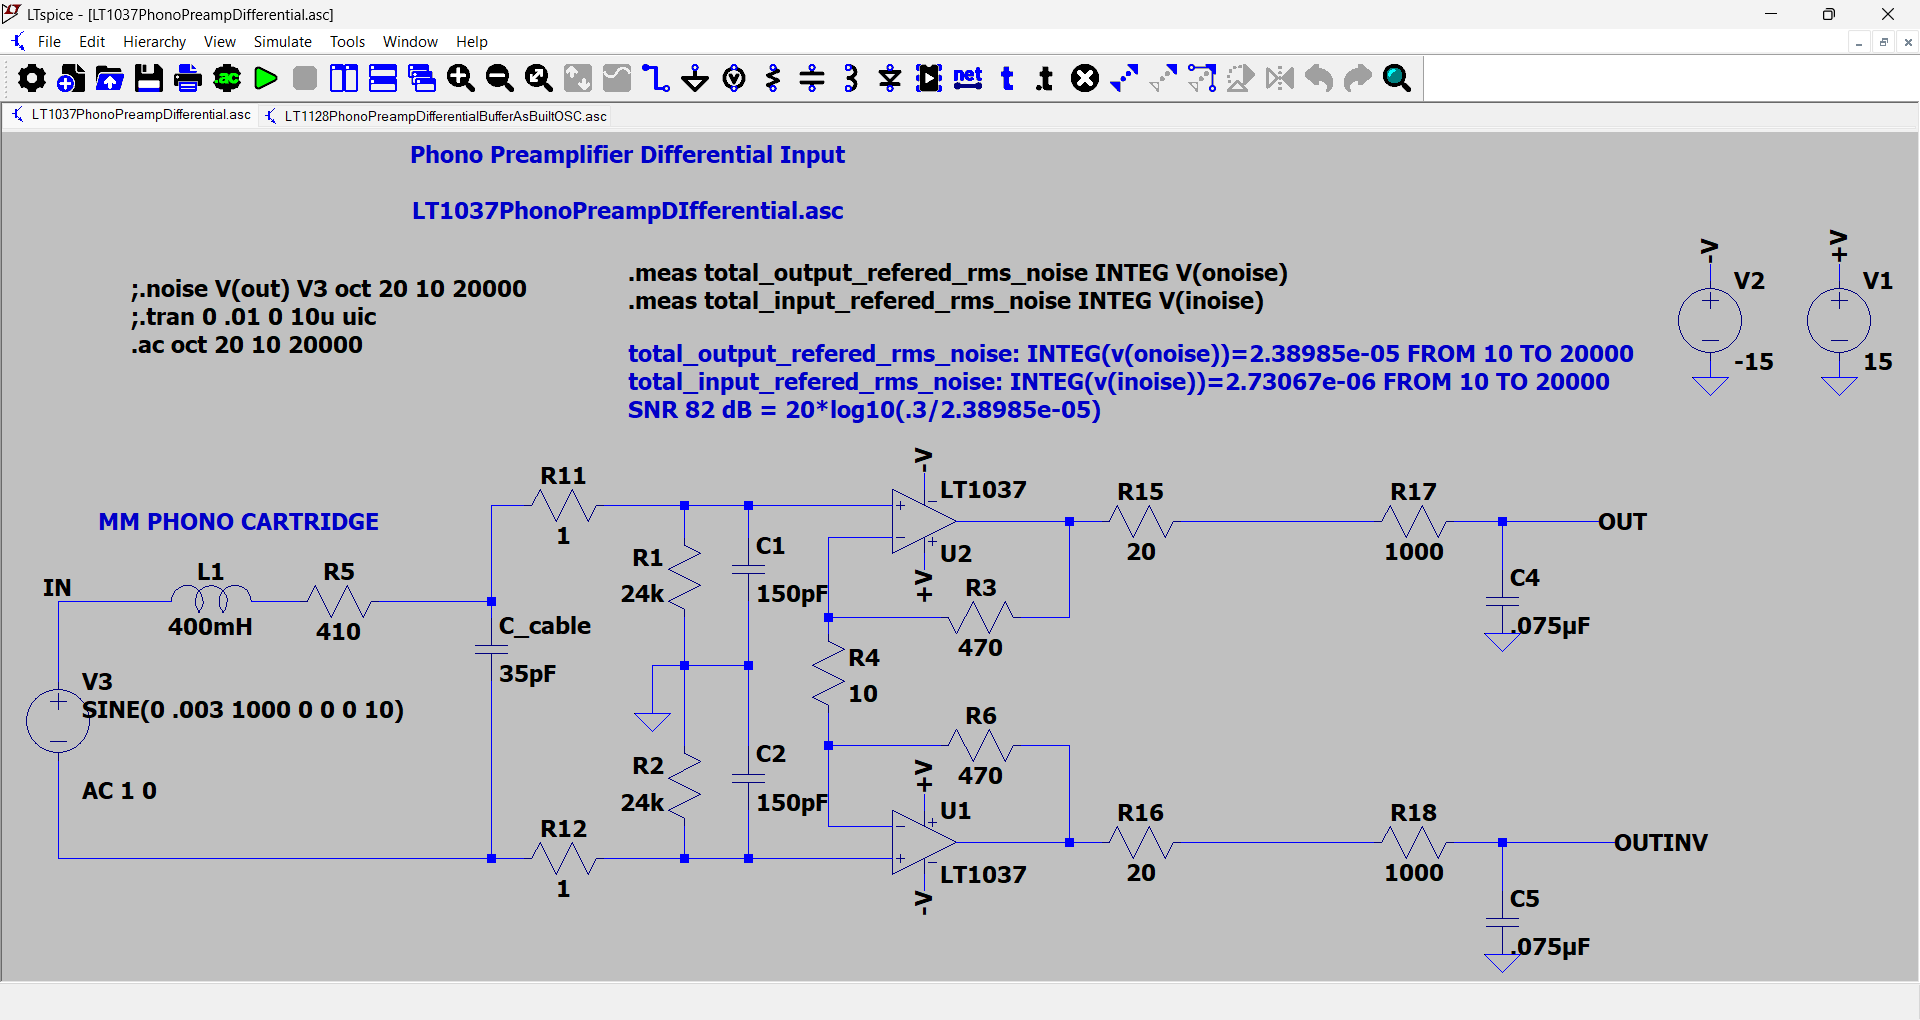
Task: Click the SNR 82 dB calculation comment
Action: pos(864,410)
